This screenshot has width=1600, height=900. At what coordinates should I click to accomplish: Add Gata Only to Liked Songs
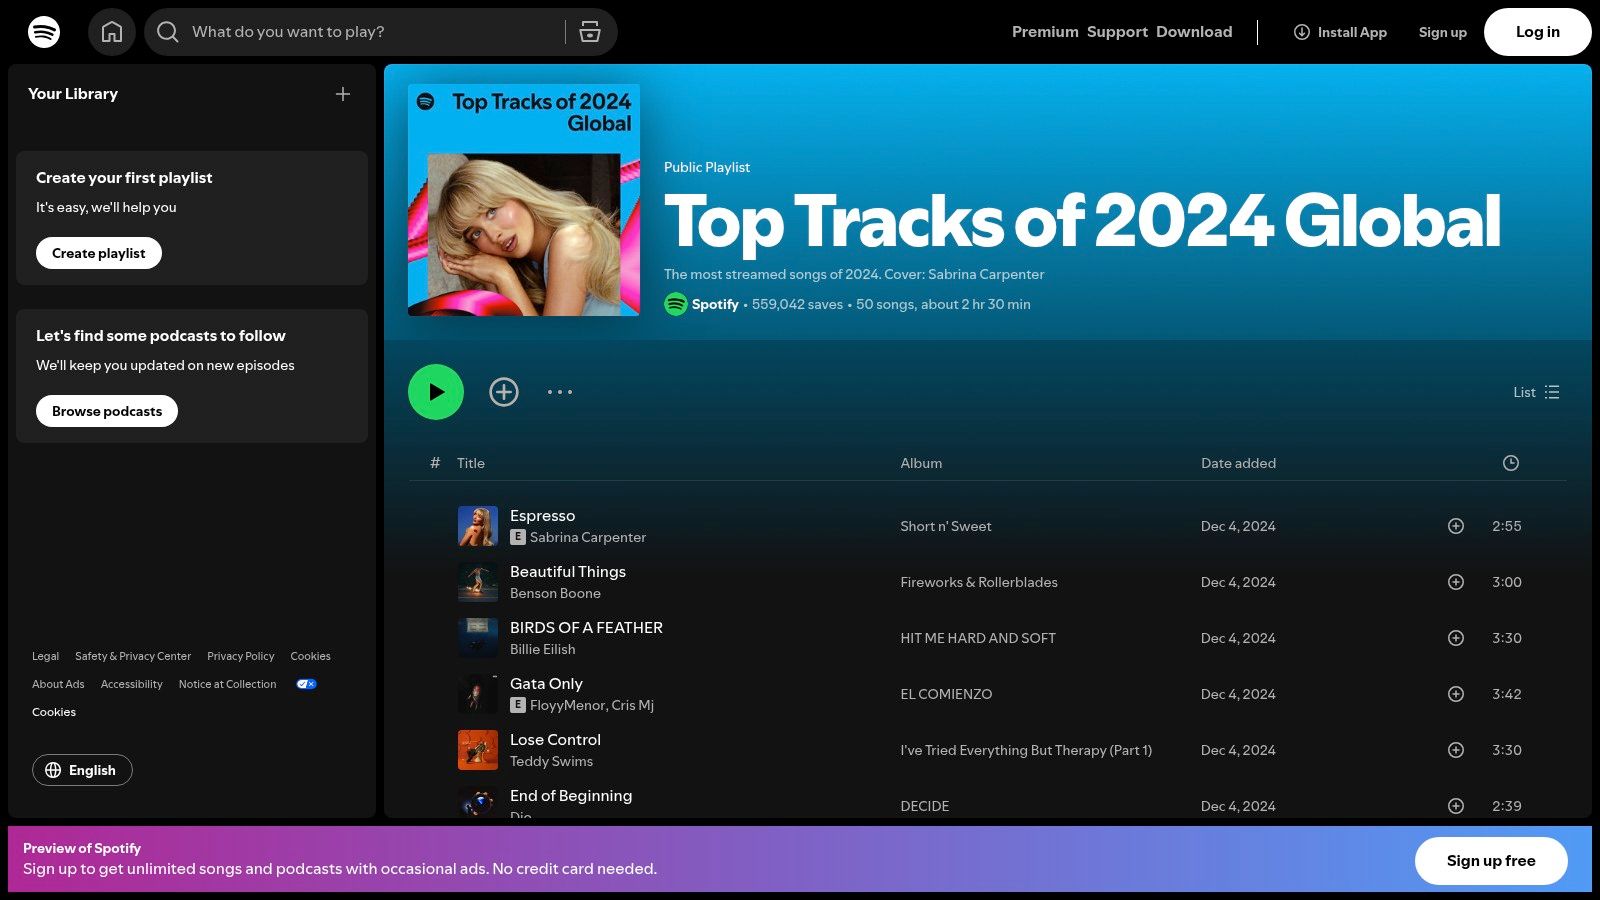[1456, 694]
